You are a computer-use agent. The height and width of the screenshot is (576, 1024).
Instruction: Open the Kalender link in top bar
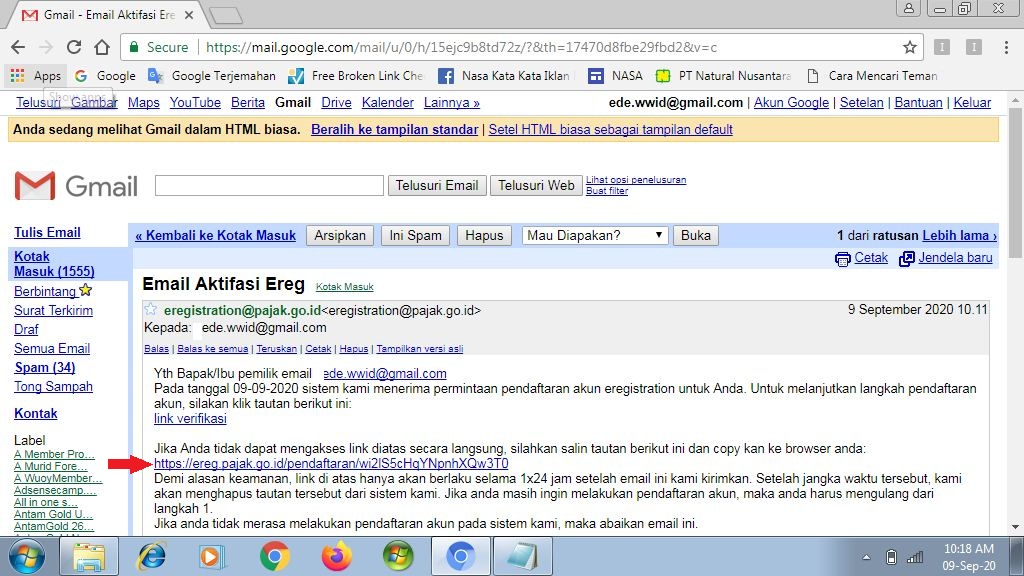(388, 103)
